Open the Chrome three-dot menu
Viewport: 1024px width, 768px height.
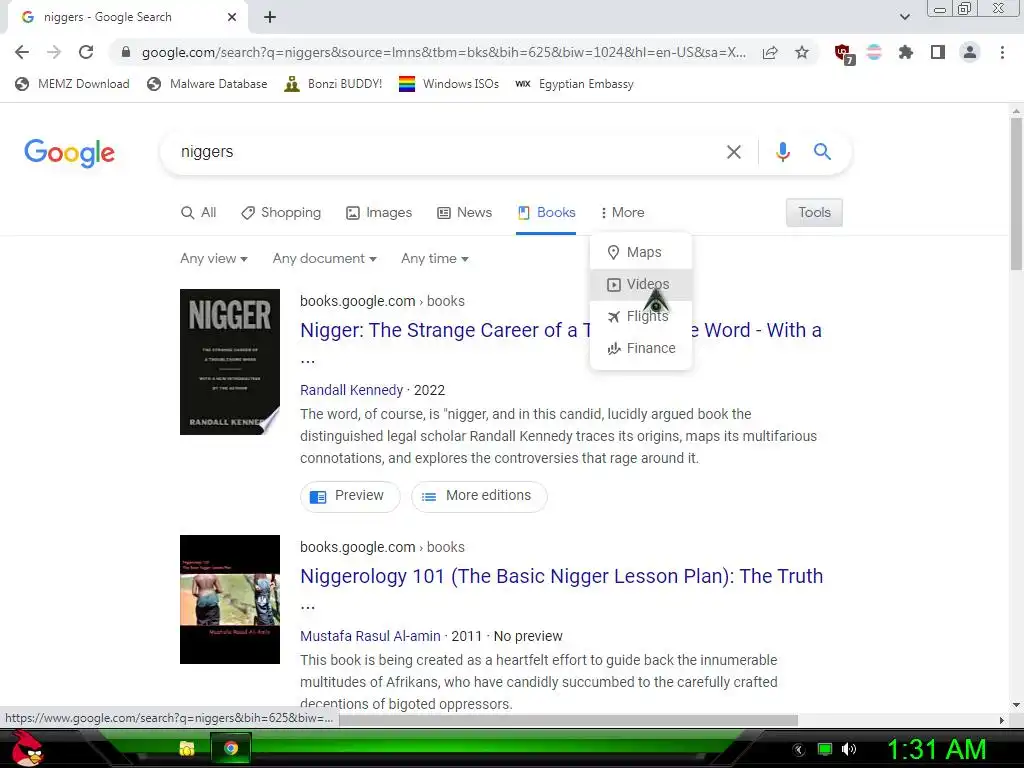pos(1002,52)
